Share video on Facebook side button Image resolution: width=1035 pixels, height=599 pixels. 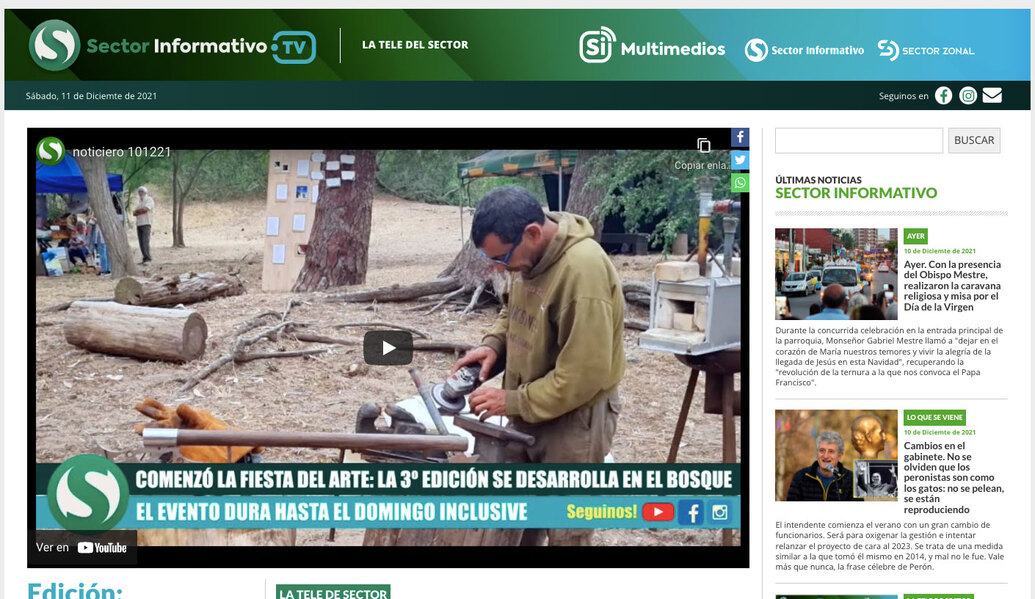[x=740, y=138]
